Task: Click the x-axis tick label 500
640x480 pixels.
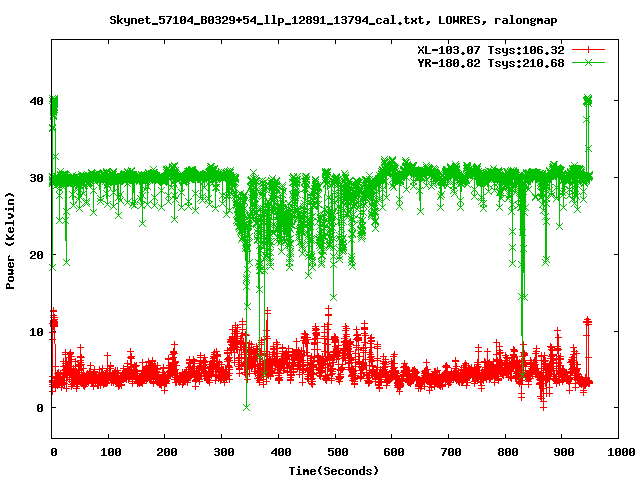Action: click(x=338, y=452)
